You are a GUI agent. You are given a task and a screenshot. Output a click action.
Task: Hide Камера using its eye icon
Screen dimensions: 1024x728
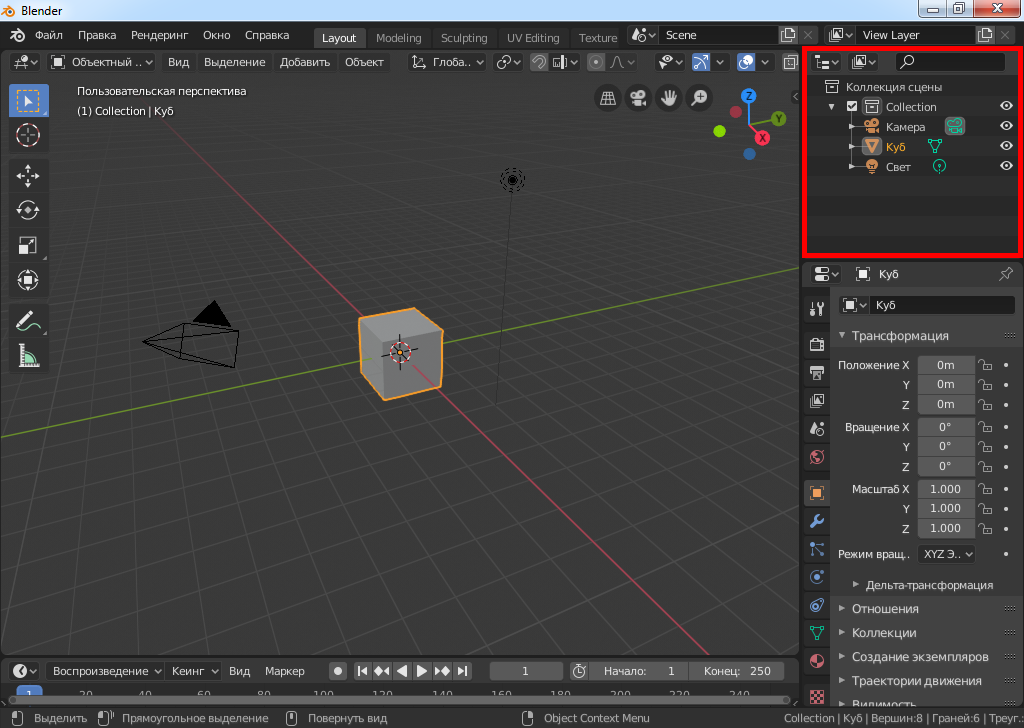coord(1007,126)
